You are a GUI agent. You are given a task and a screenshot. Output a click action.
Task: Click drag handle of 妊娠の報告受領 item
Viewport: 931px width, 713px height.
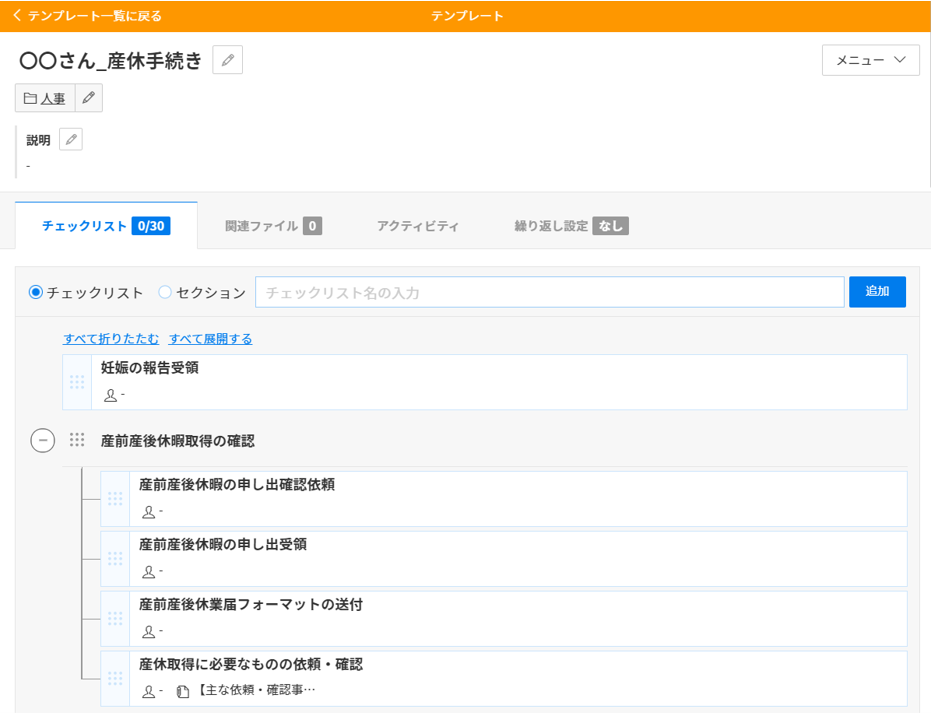tap(77, 382)
